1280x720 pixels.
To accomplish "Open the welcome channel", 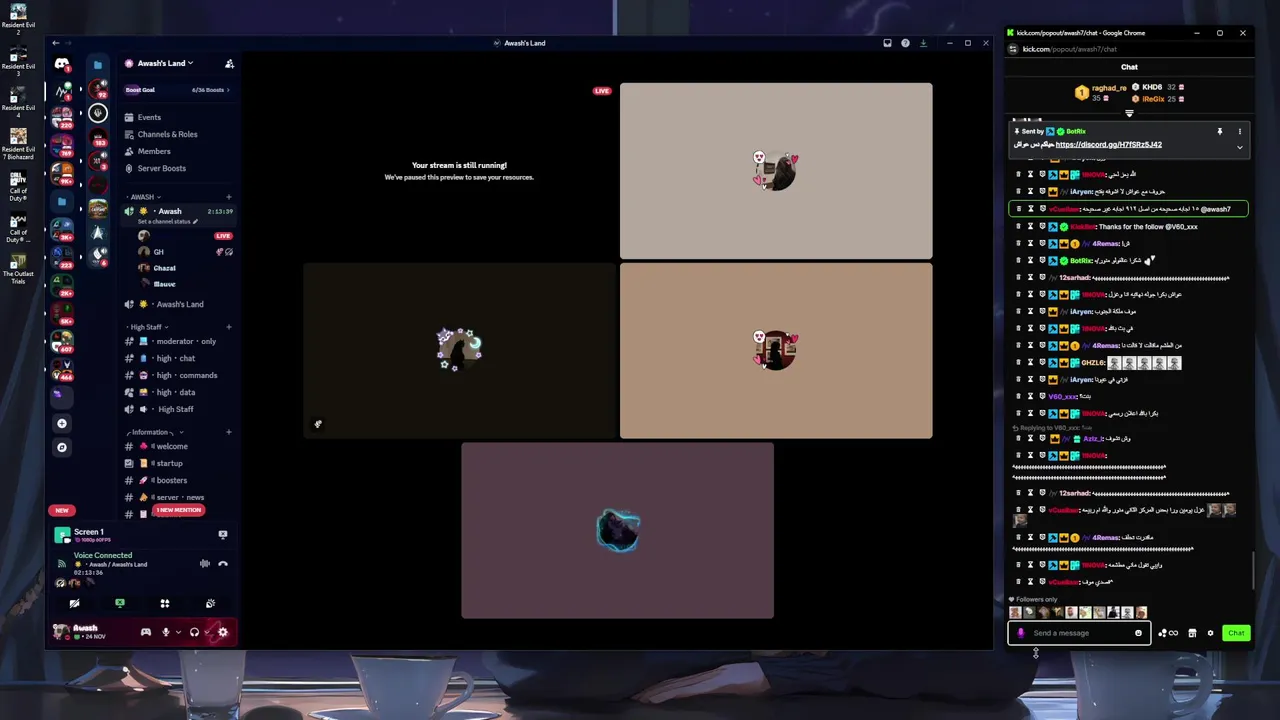I will click(x=179, y=446).
